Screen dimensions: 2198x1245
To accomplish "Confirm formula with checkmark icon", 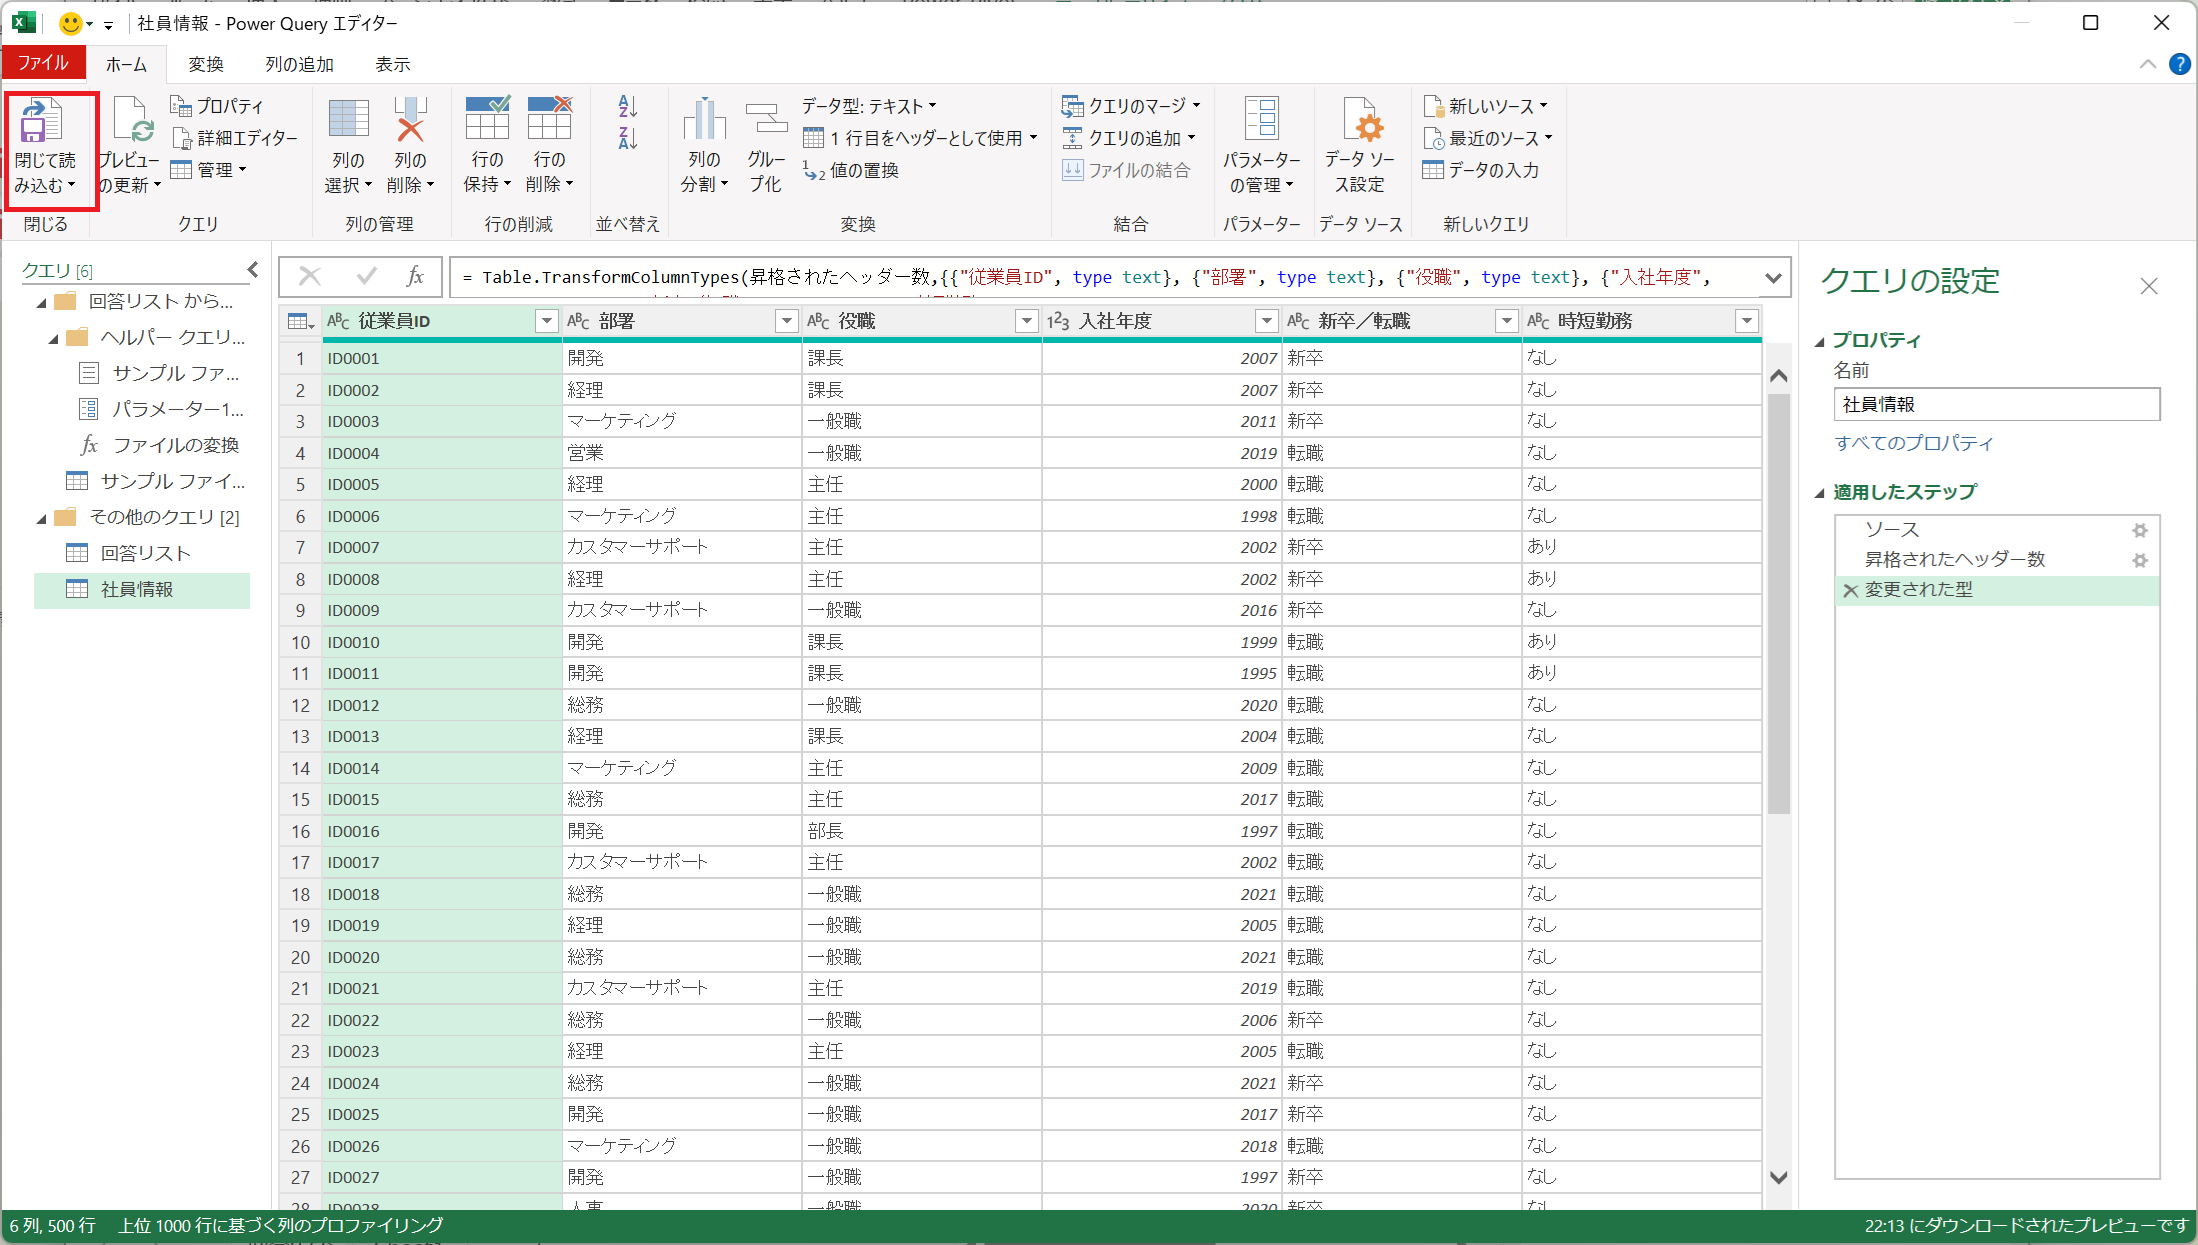I will [x=367, y=277].
